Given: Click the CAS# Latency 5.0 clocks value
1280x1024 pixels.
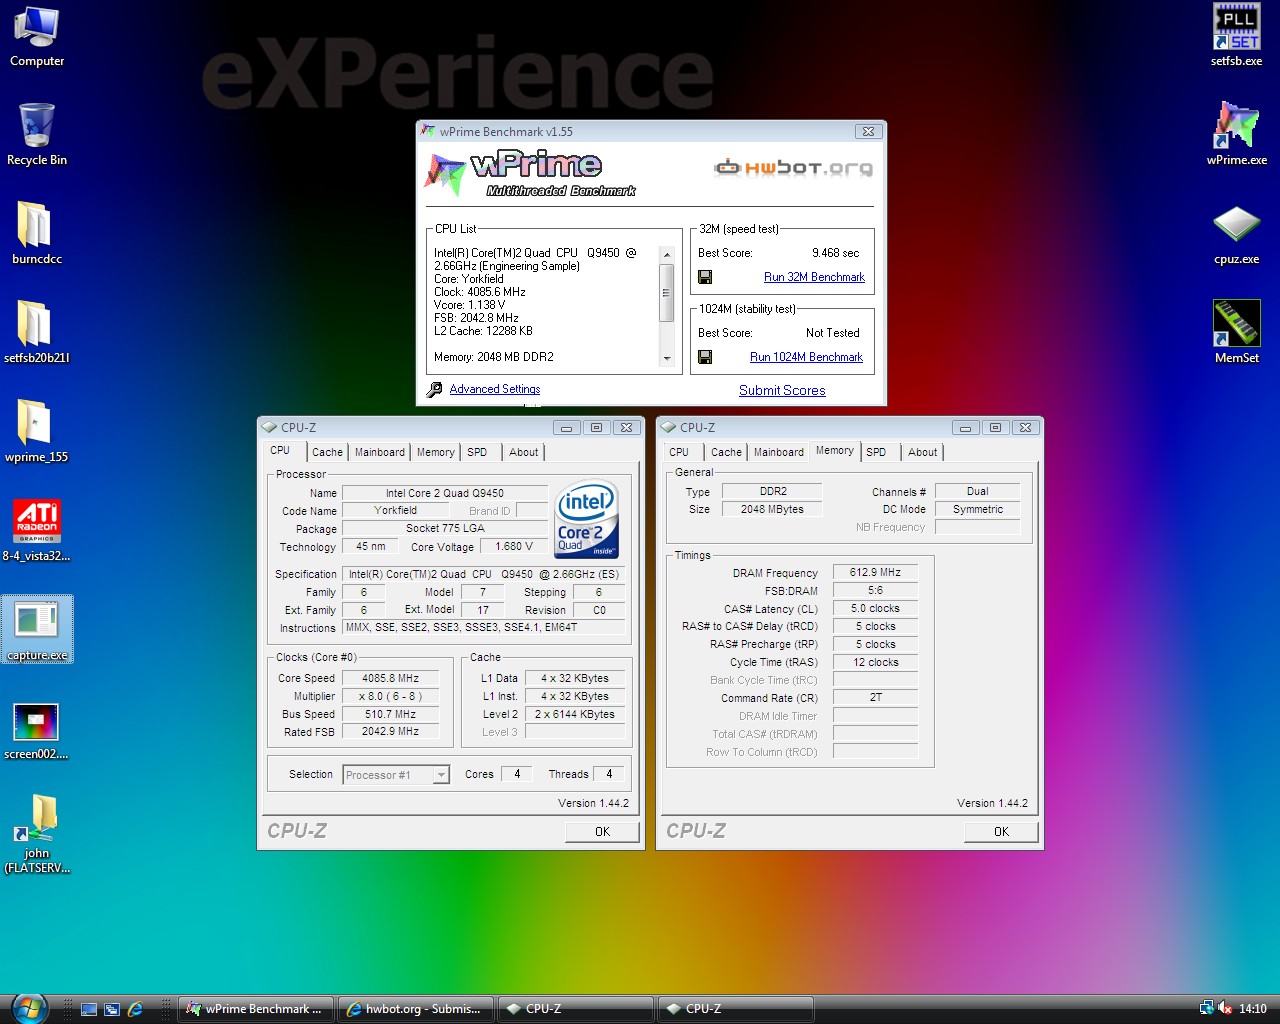Looking at the screenshot, I should (x=876, y=609).
